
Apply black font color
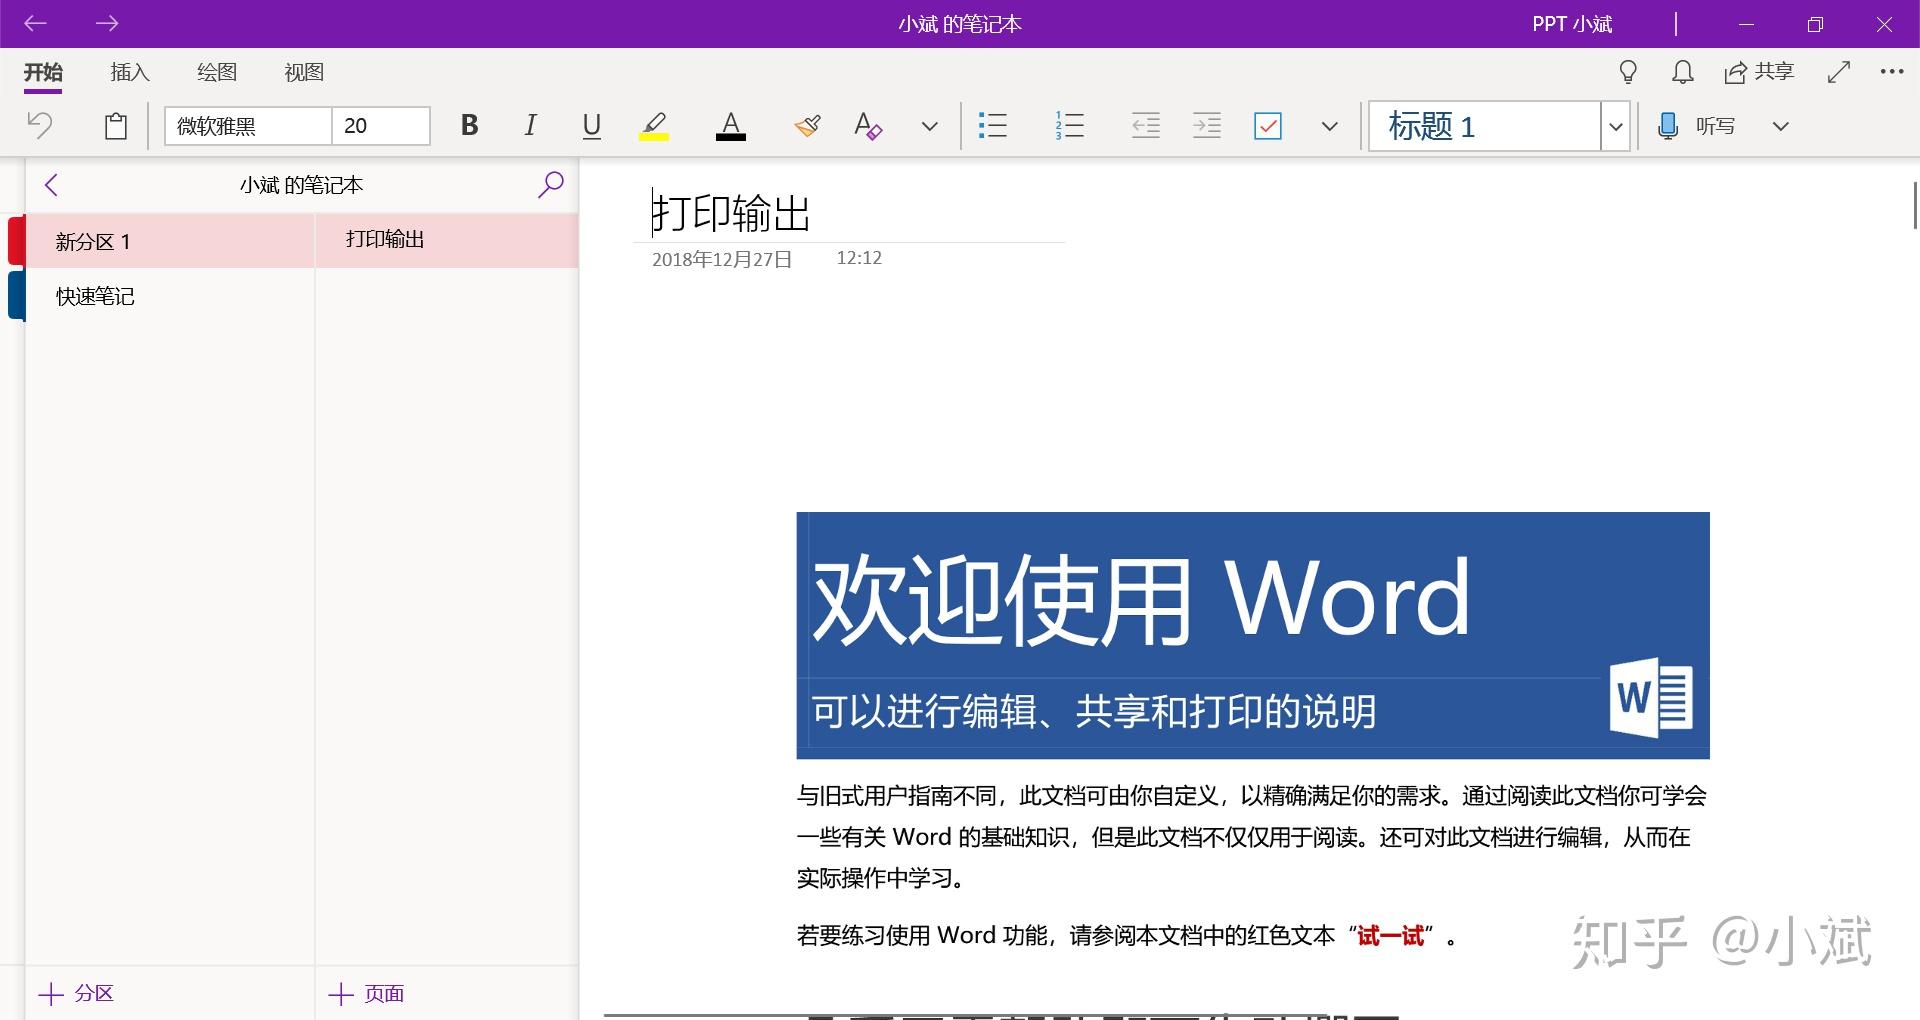click(x=731, y=126)
